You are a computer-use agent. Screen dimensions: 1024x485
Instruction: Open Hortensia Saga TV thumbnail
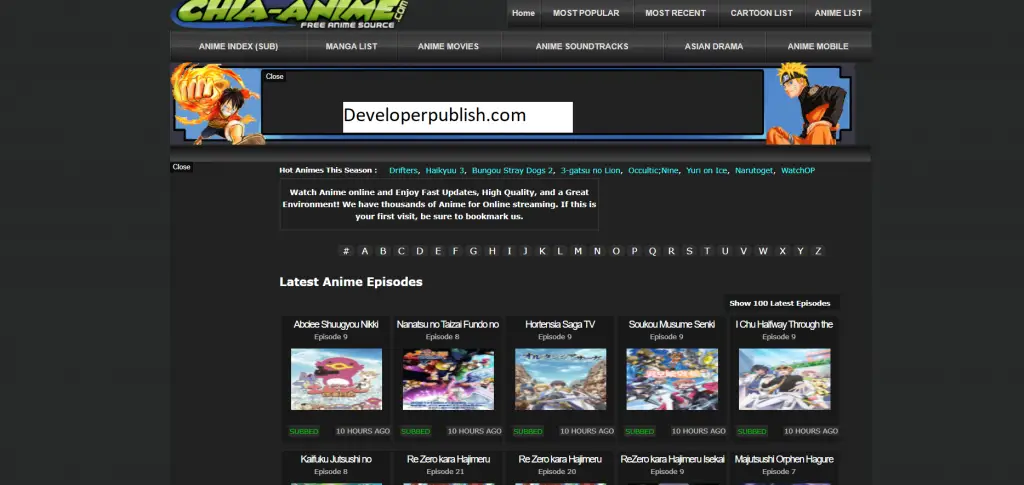click(560, 379)
